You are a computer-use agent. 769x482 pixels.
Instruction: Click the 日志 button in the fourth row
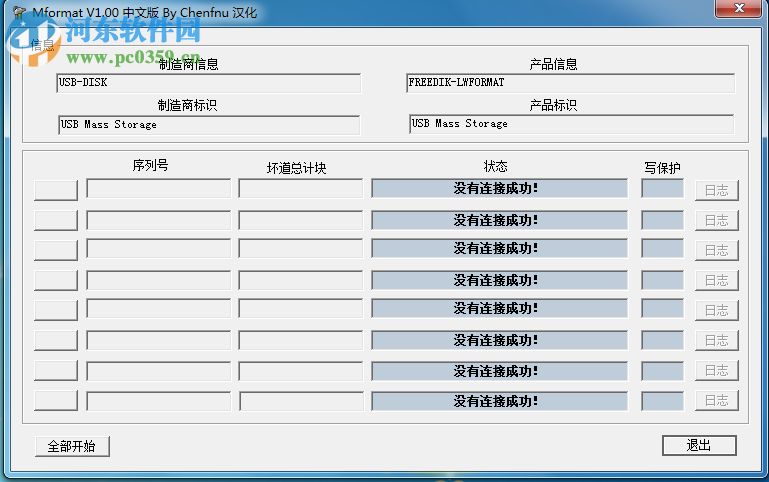point(717,280)
